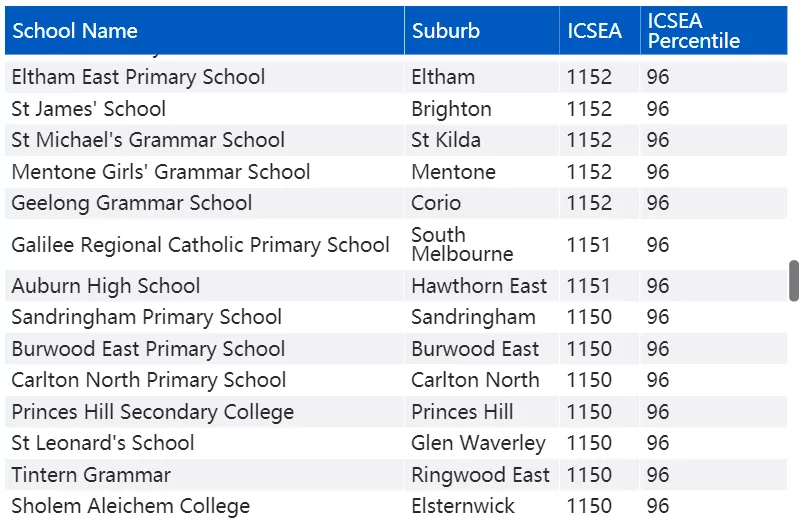Click the Geelong Grammar School entry
800x520 pixels.
tap(132, 203)
